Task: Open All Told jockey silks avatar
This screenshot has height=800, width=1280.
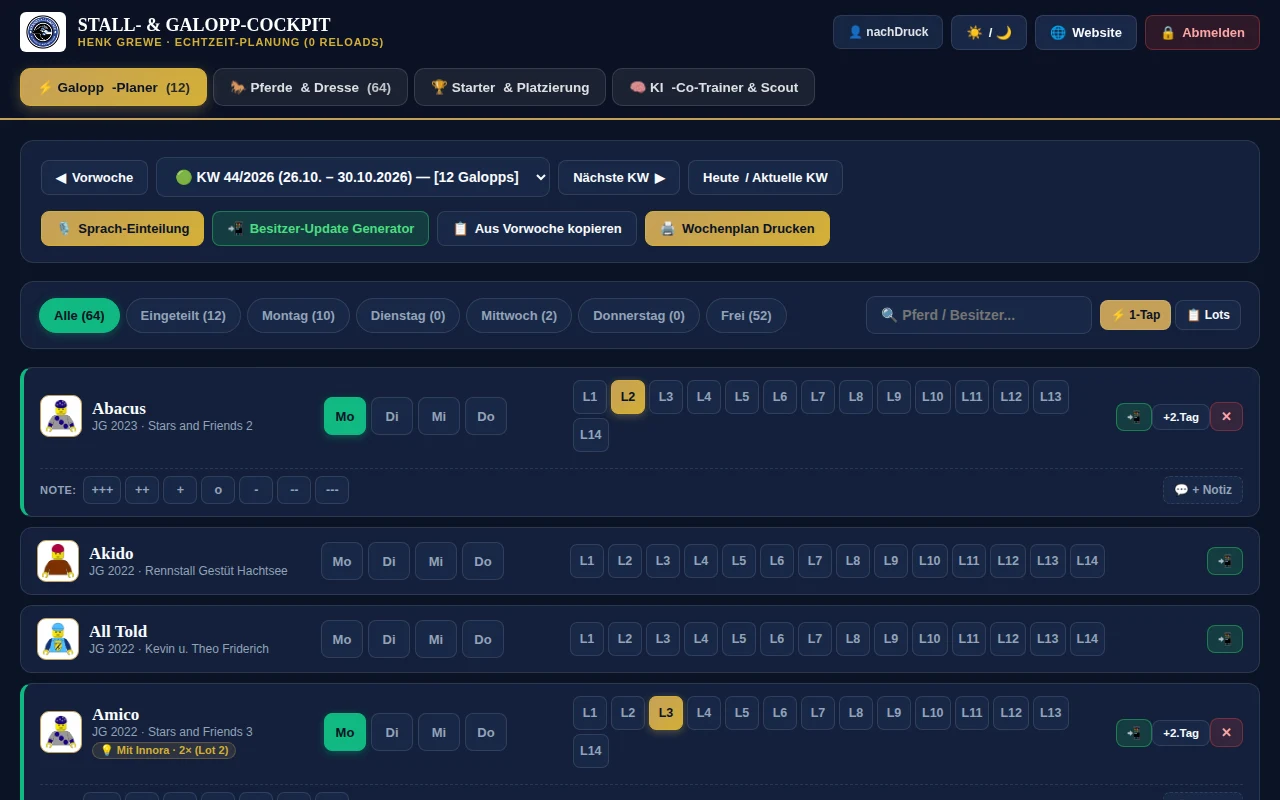Action: (58, 639)
